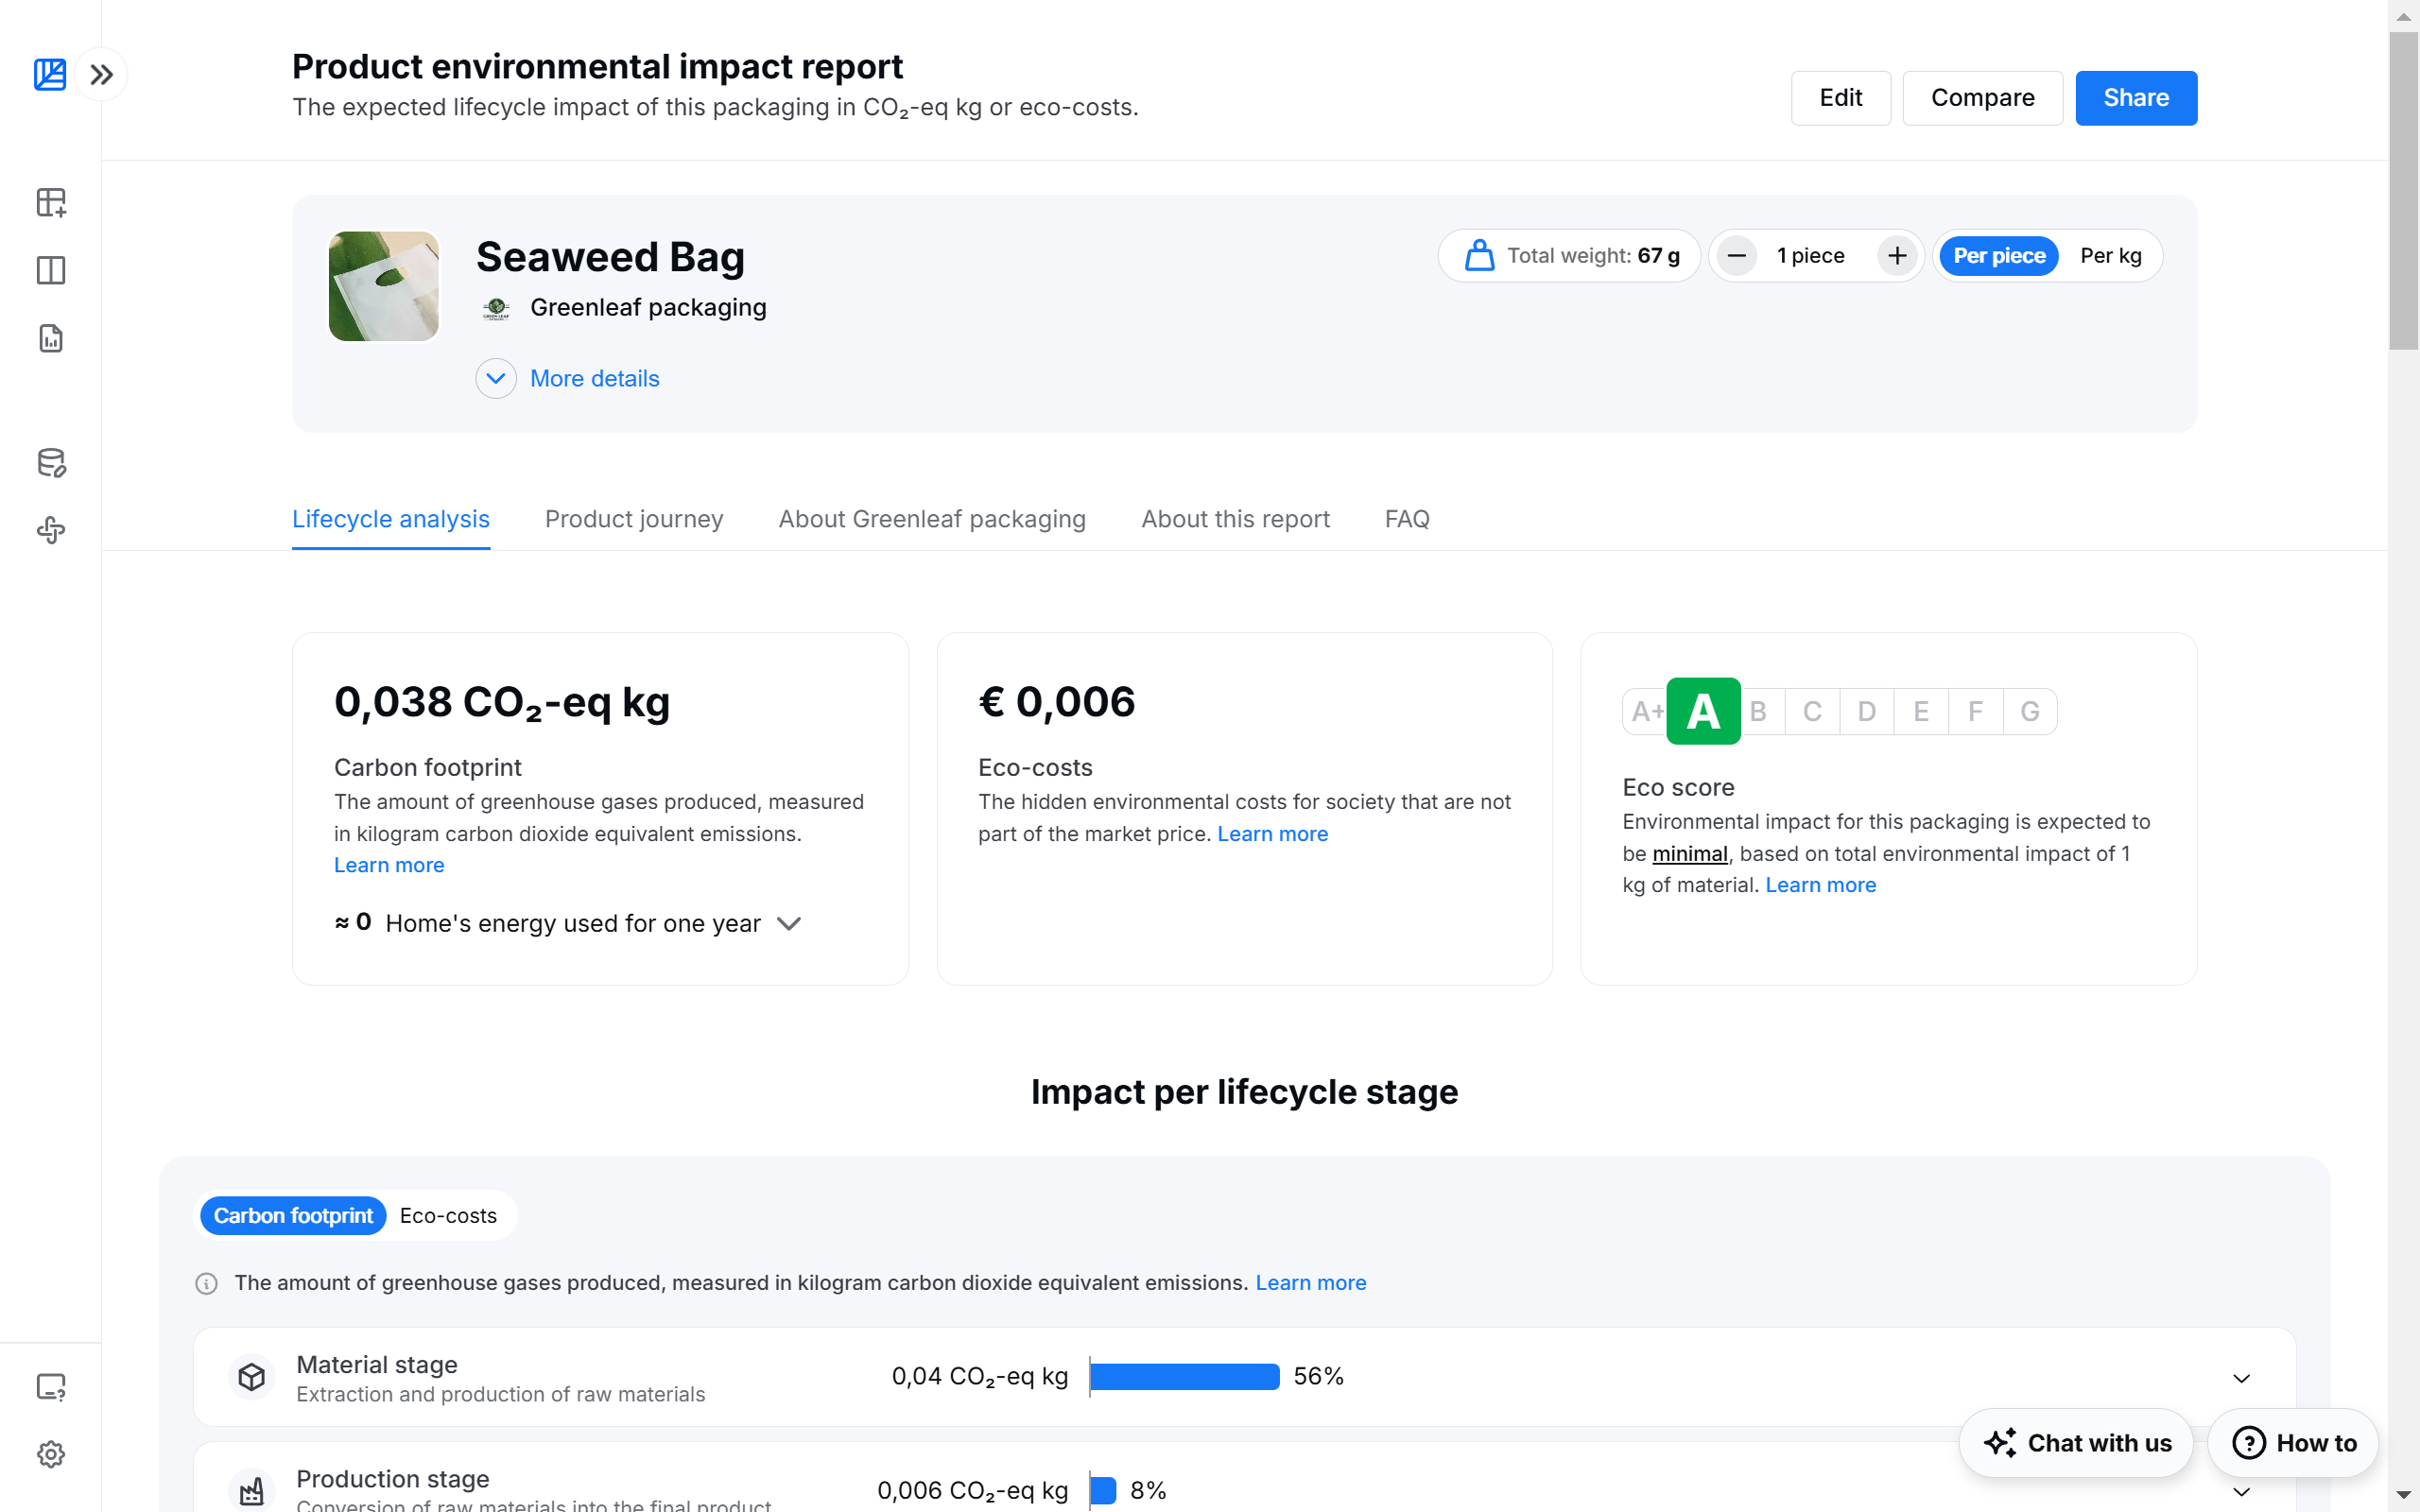
Task: Increase piece count with plus button
Action: [1896, 256]
